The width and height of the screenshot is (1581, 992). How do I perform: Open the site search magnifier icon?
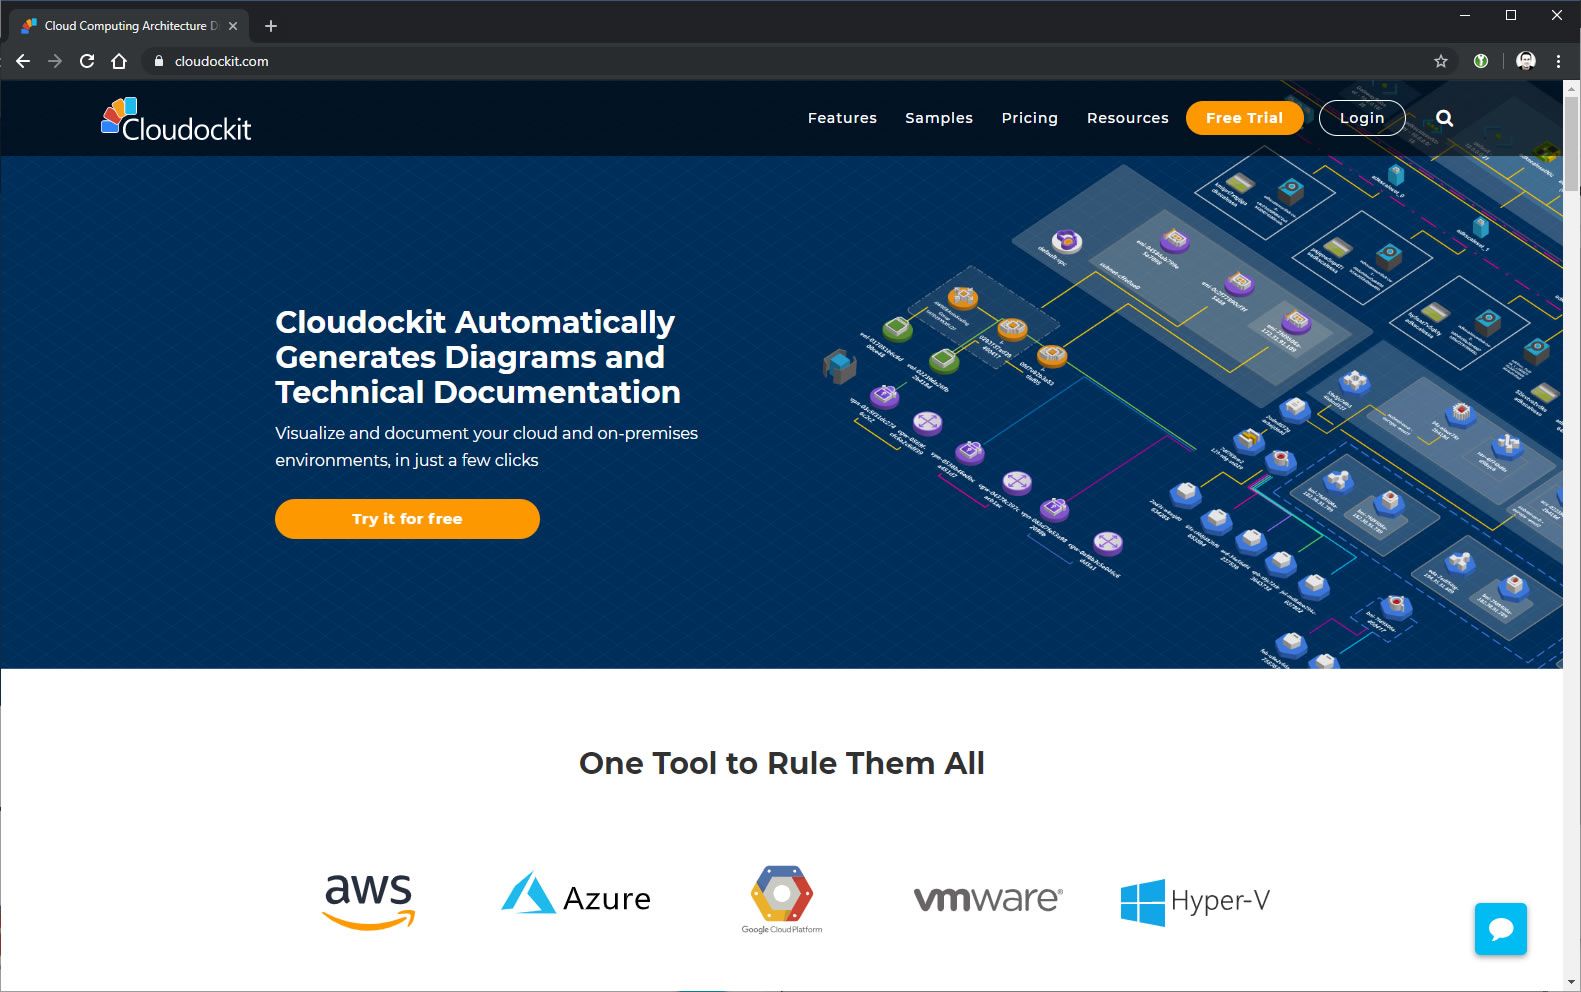tap(1445, 118)
